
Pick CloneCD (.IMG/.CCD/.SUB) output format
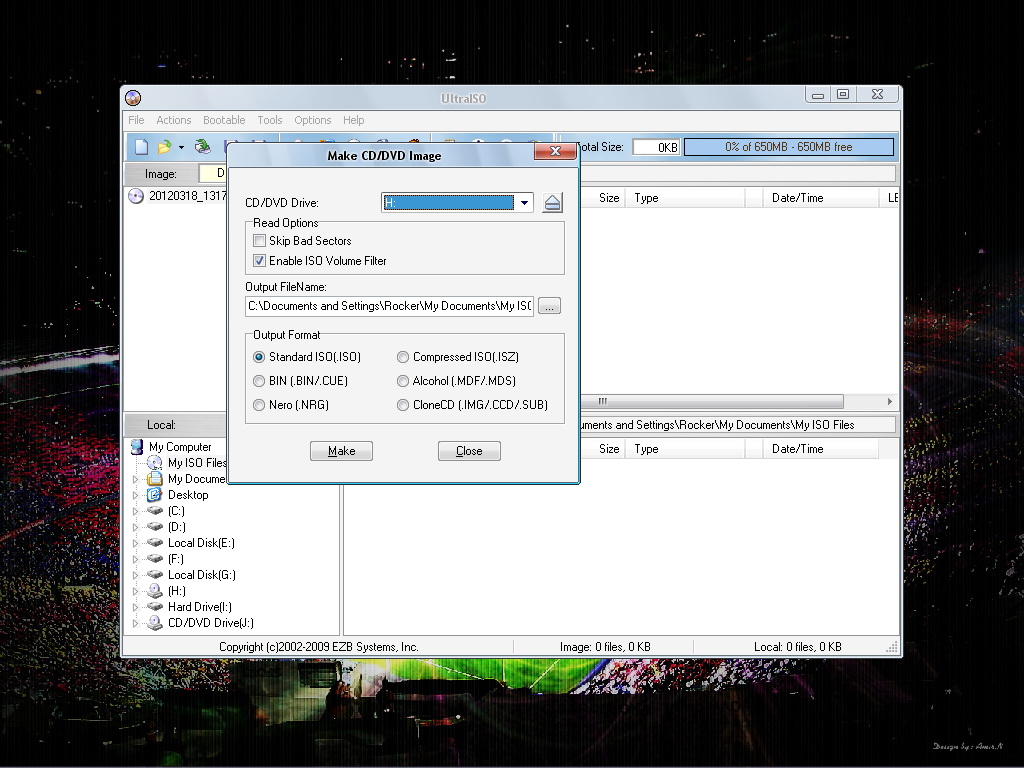pyautogui.click(x=403, y=405)
